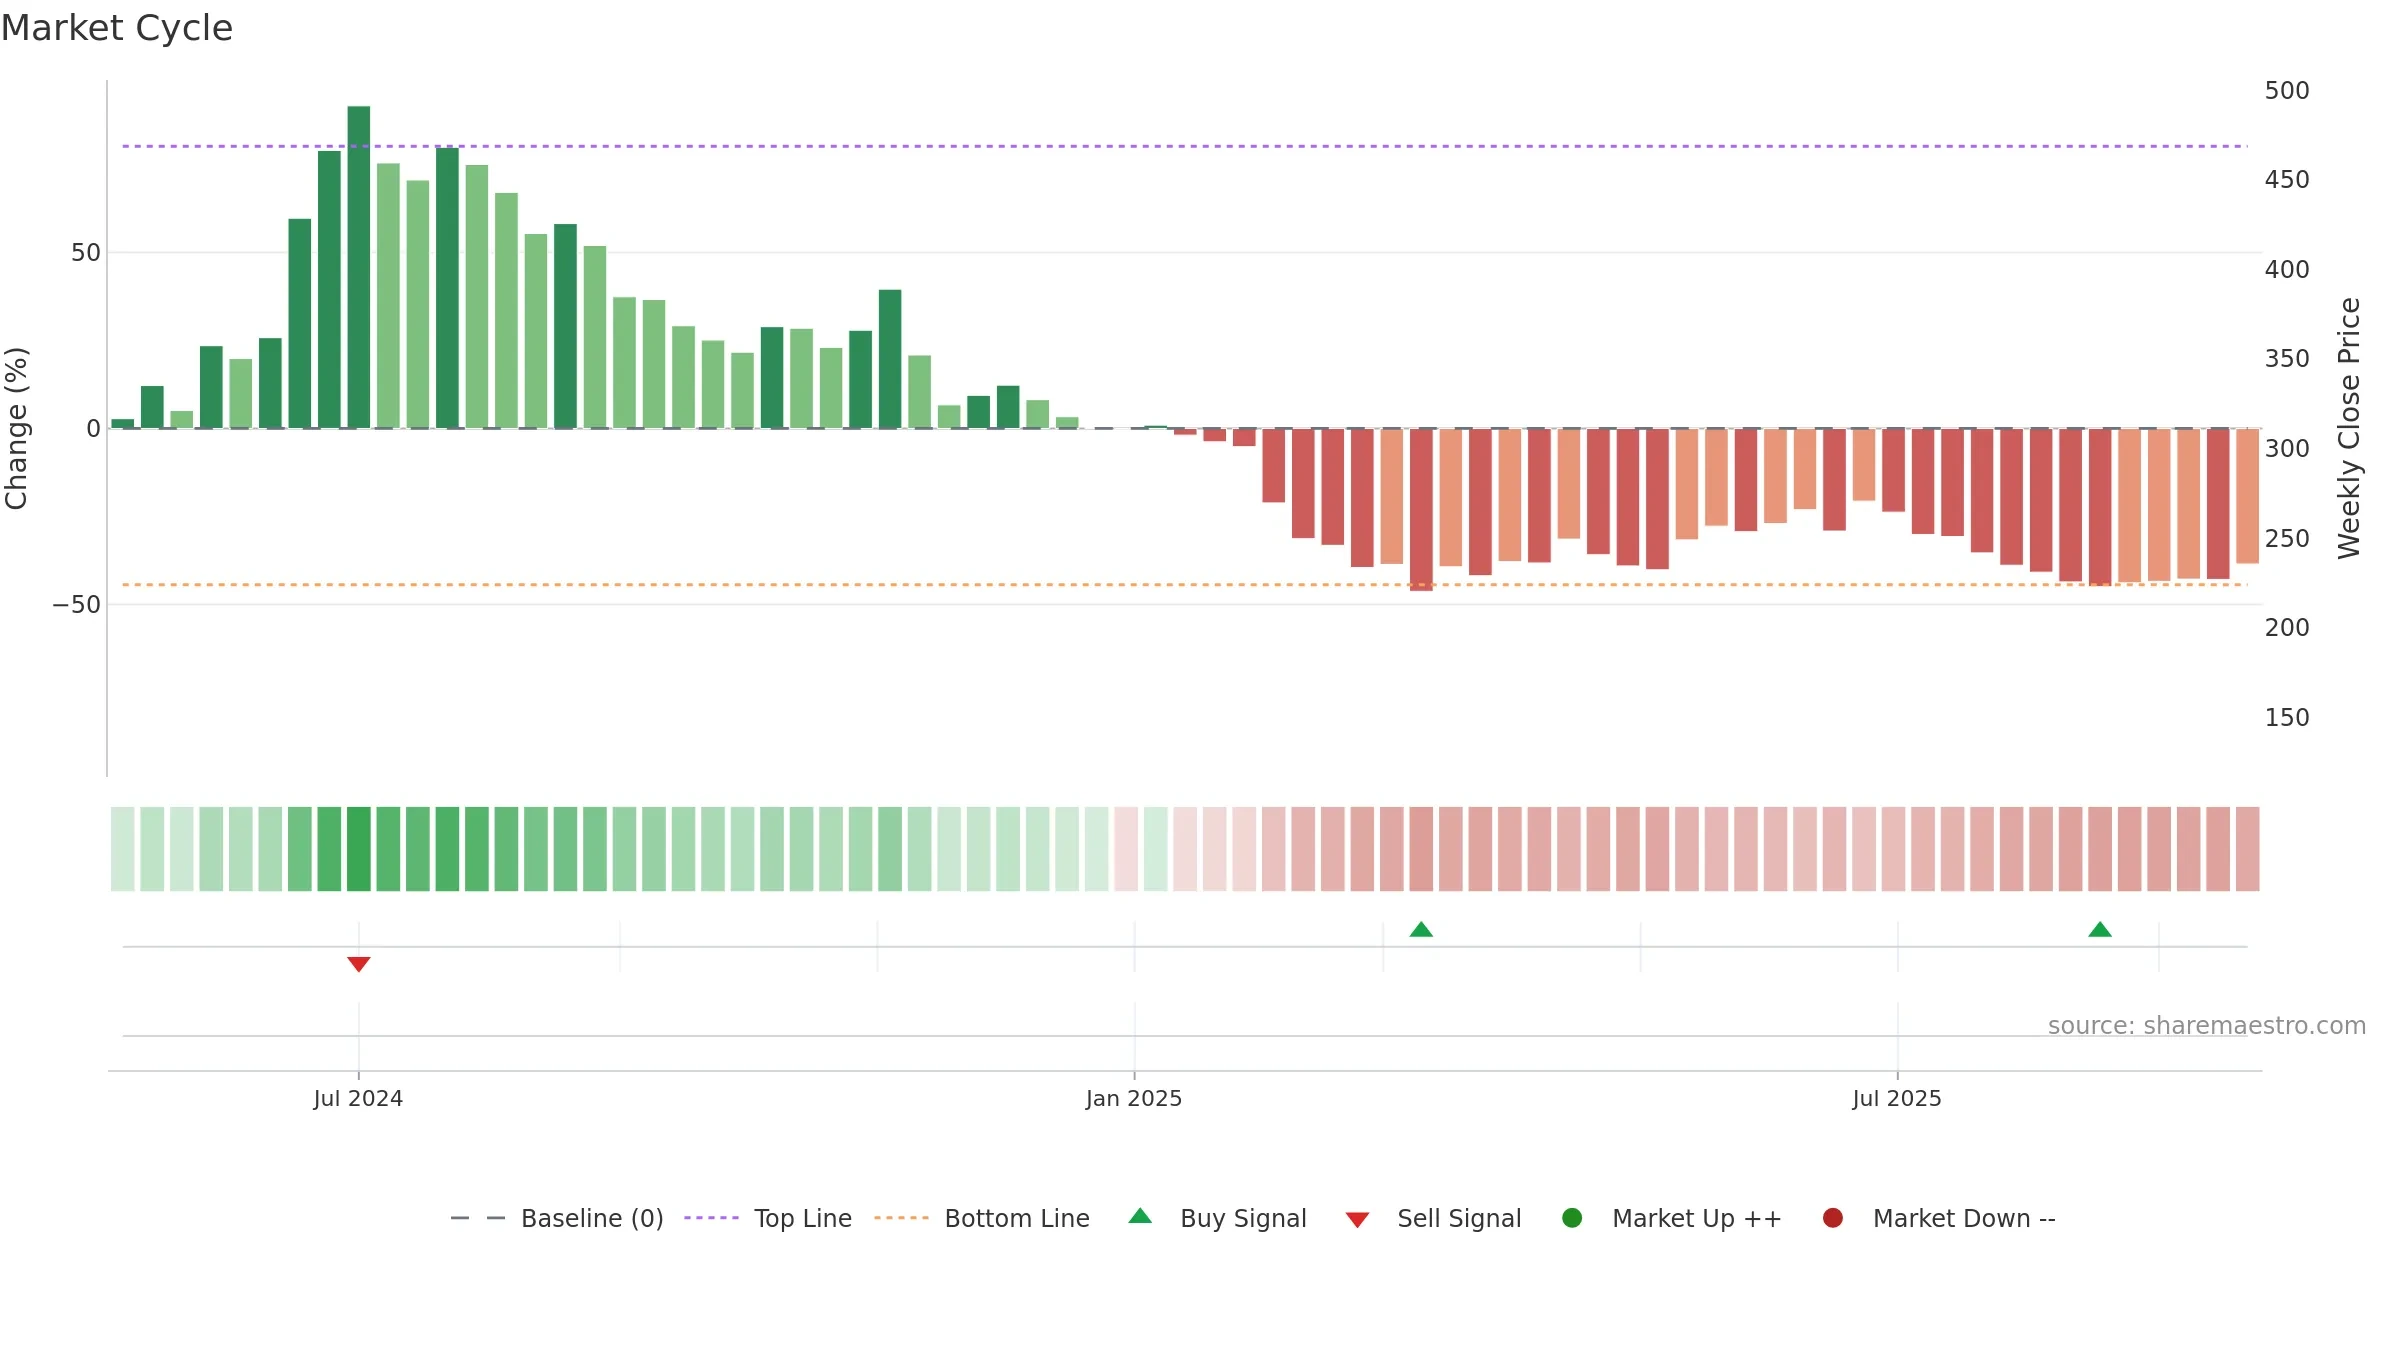Click the Jan 2025 x-axis label
This screenshot has width=2400, height=1350.
1134,1098
